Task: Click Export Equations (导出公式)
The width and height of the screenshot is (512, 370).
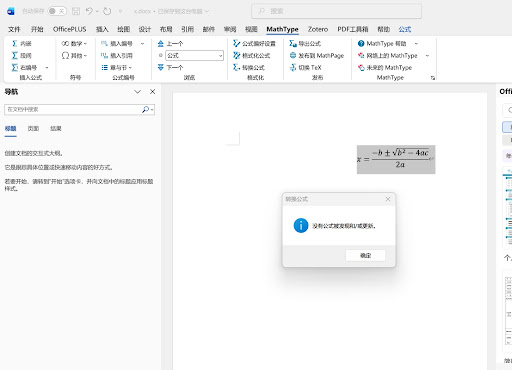Action: 305,44
